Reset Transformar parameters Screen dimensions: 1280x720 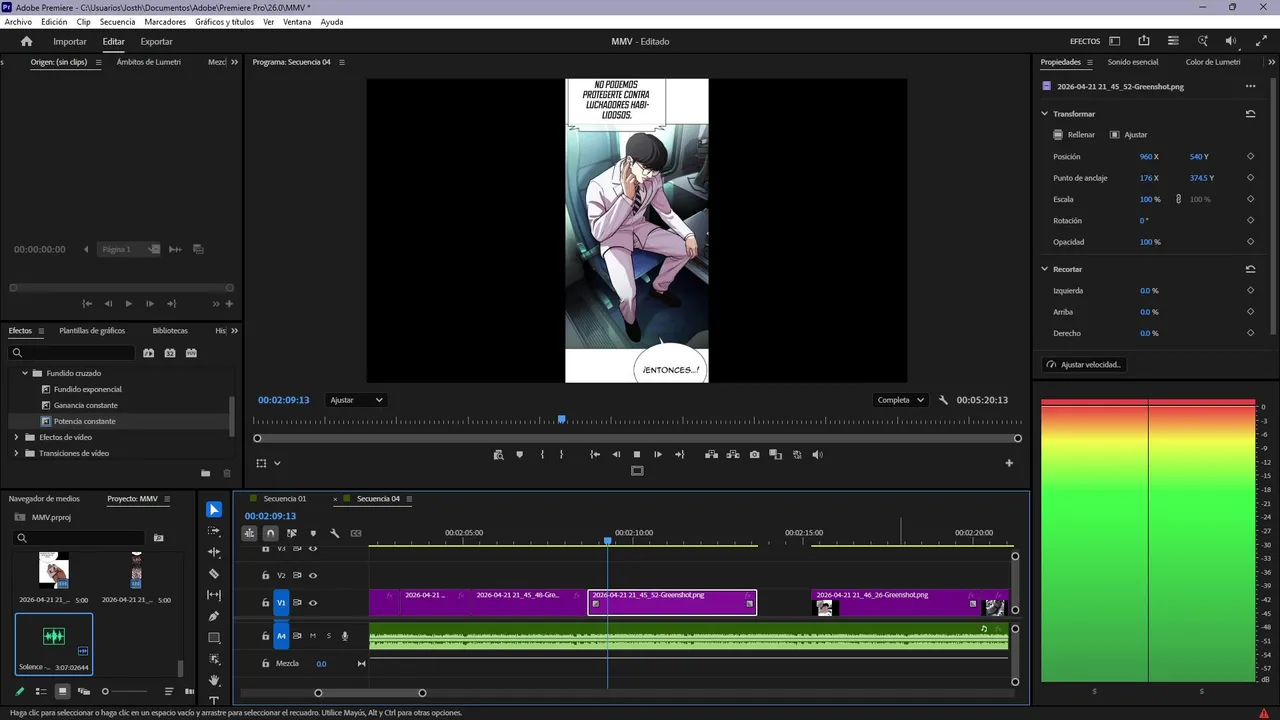1250,114
